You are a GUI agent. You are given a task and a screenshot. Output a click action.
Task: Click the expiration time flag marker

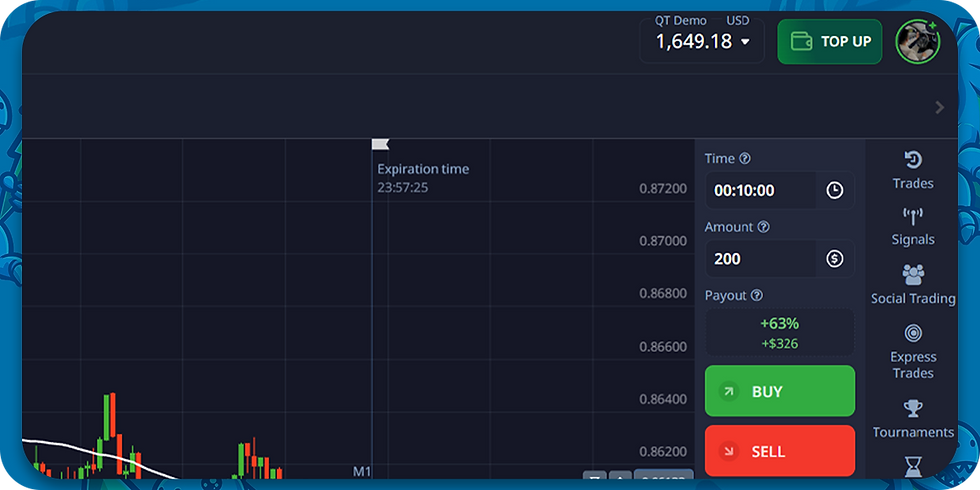tap(380, 144)
